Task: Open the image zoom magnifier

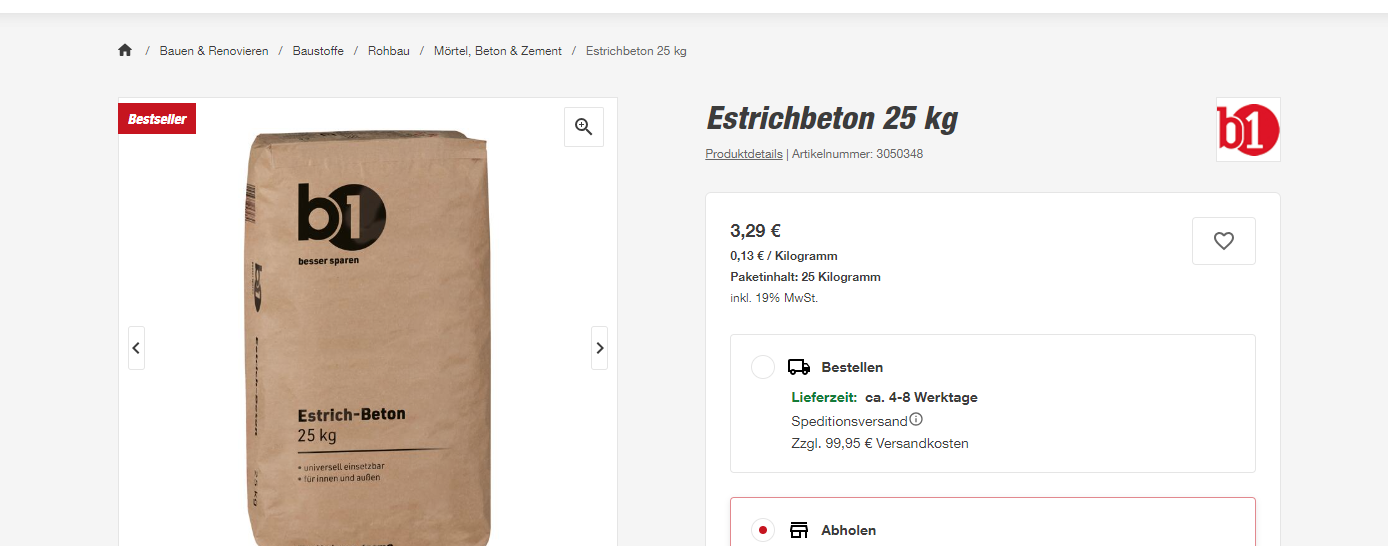Action: pyautogui.click(x=584, y=127)
